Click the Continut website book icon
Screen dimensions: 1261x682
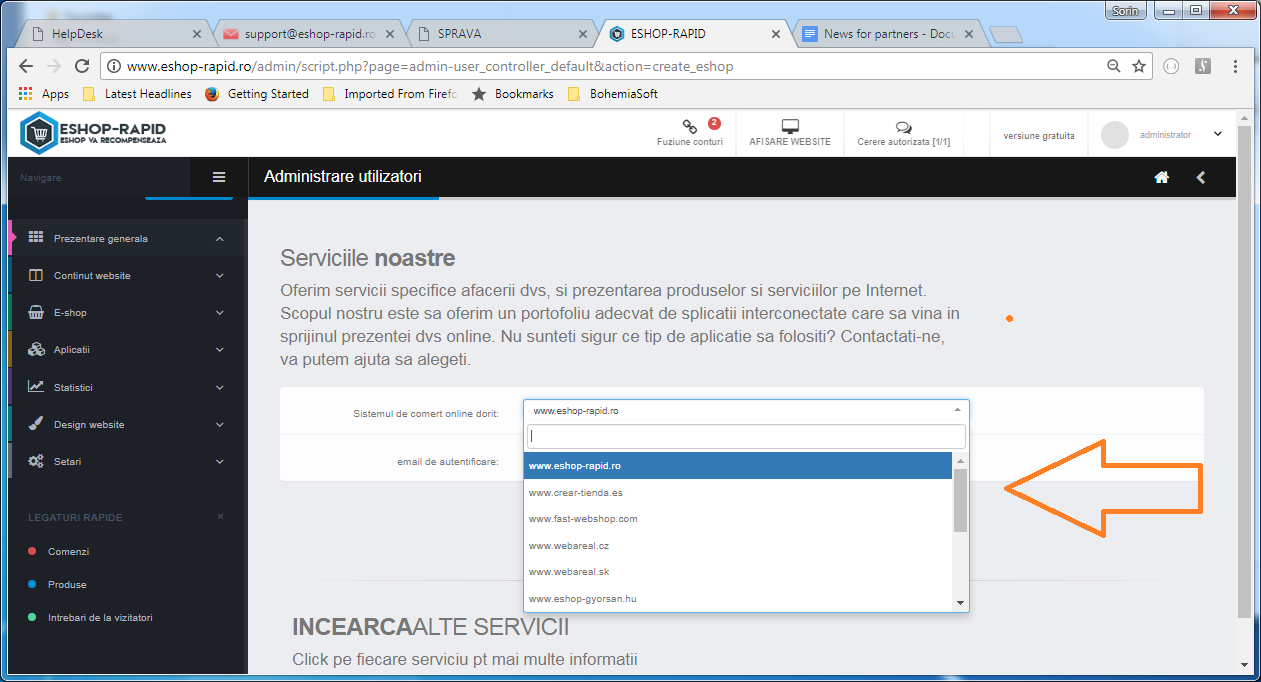tap(36, 275)
